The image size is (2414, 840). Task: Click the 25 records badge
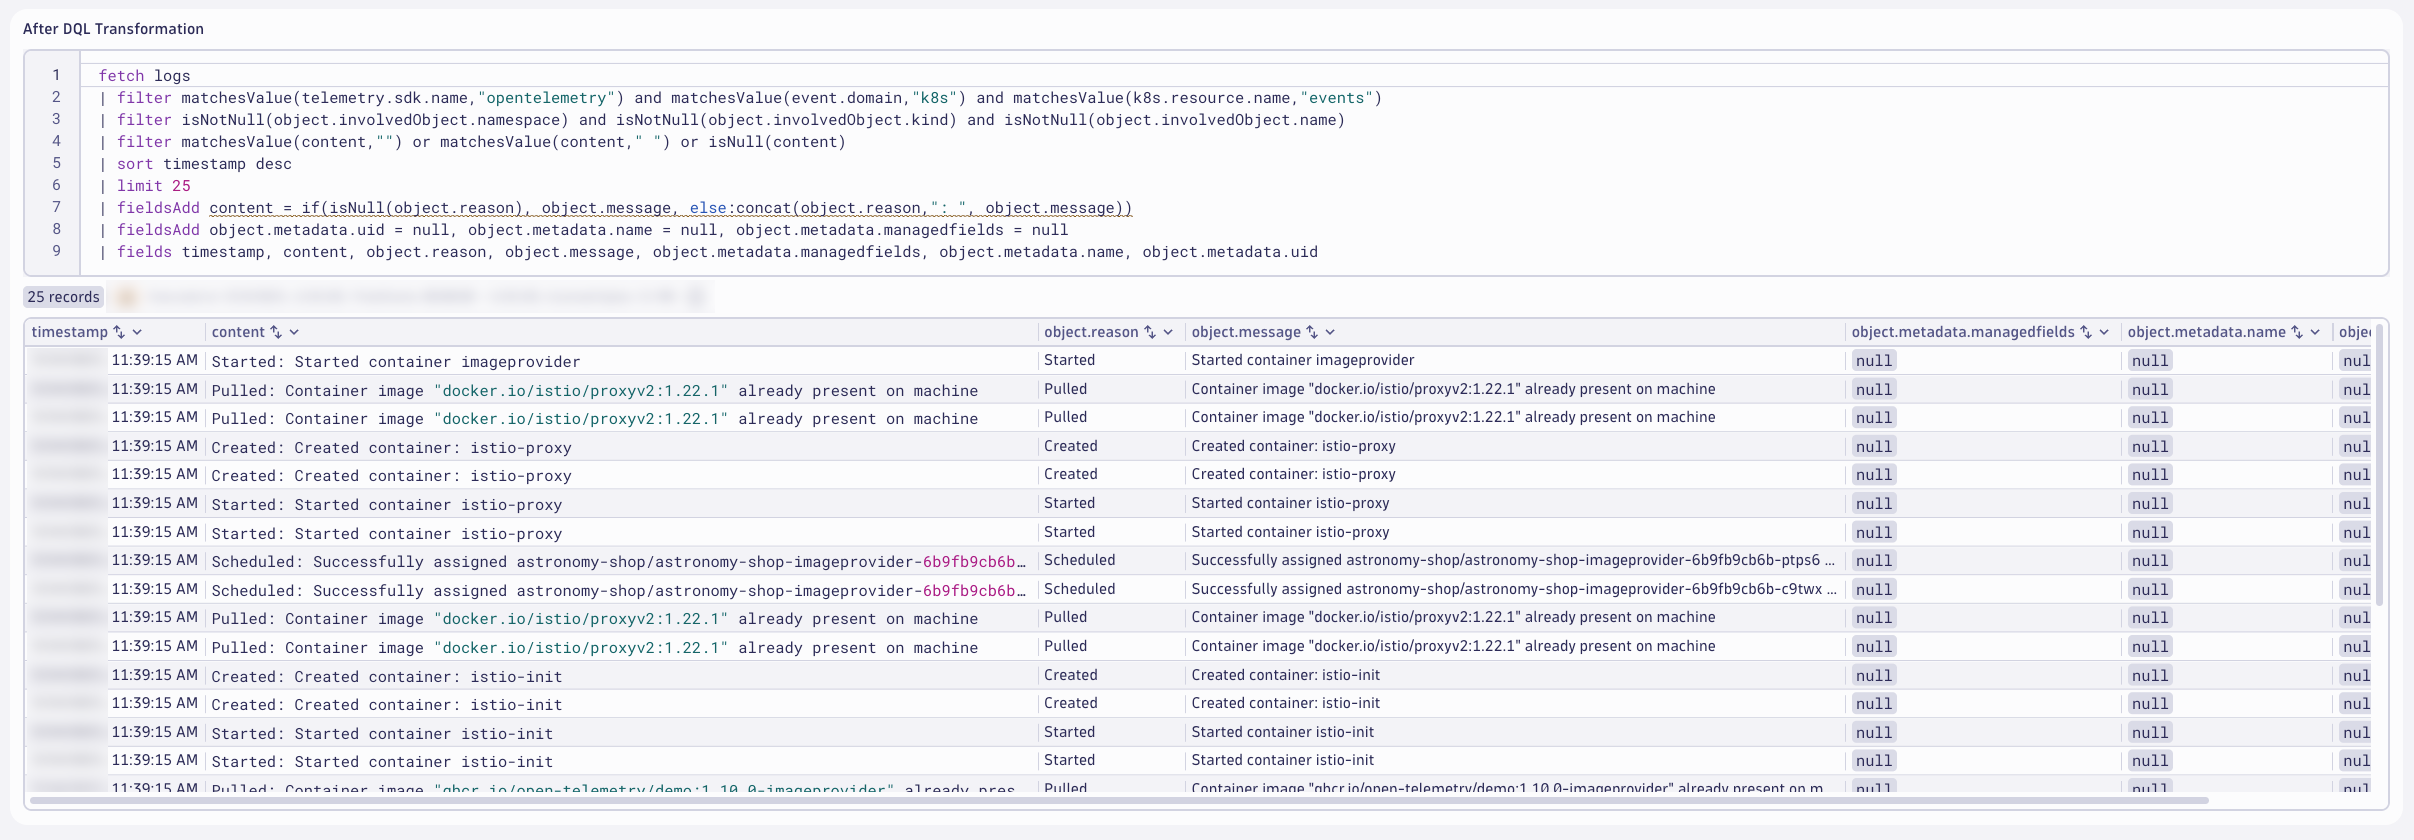tap(64, 297)
